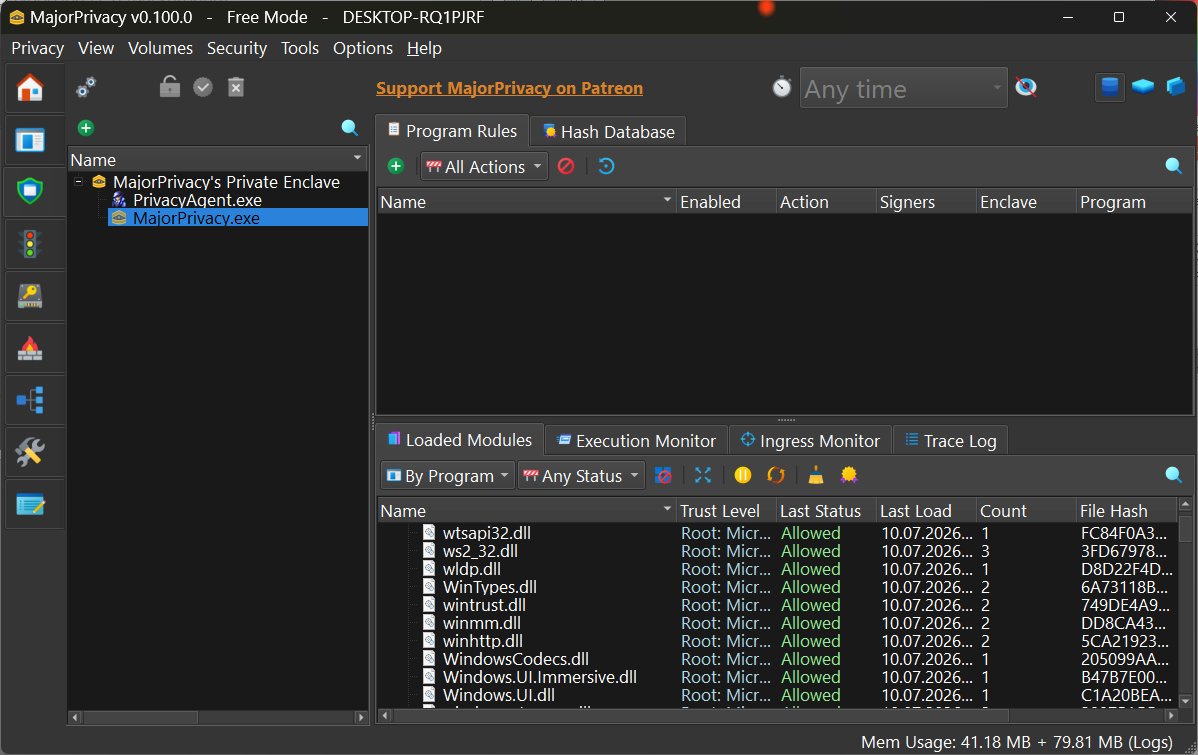Screen dimensions: 1198x755
Task: Collapse MajorPrivacy's Private Enclave tree node
Action: coord(79,182)
